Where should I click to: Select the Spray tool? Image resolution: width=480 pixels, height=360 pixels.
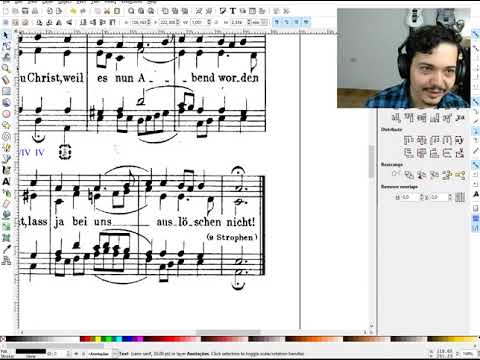click(6, 193)
